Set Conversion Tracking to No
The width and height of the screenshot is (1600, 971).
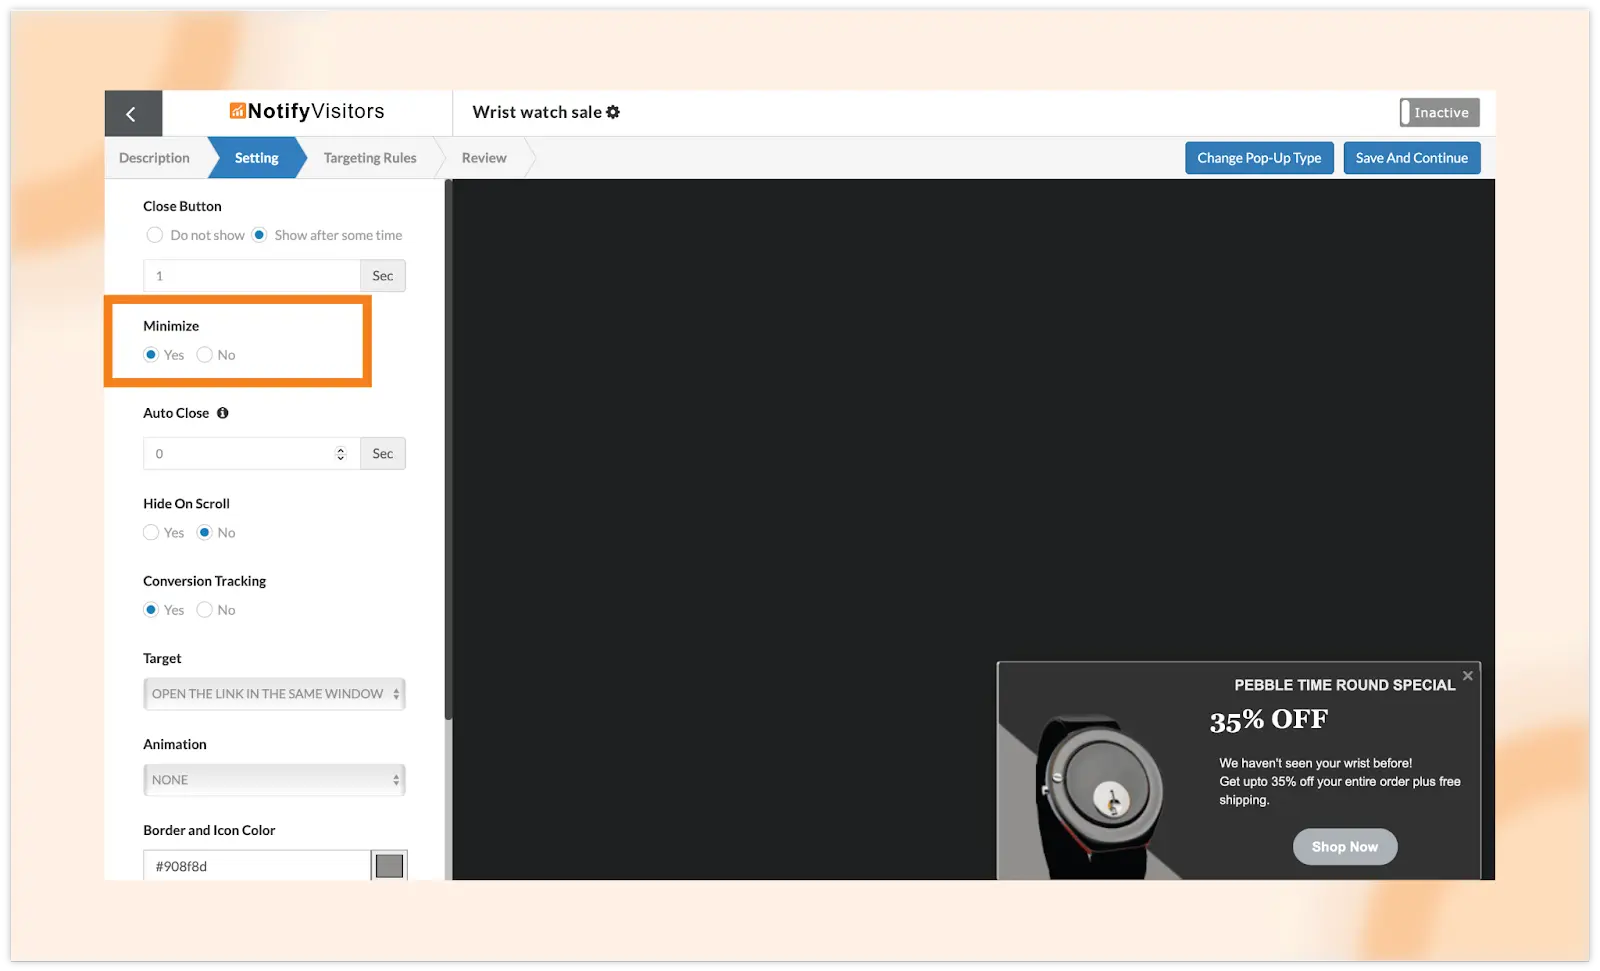(x=205, y=610)
